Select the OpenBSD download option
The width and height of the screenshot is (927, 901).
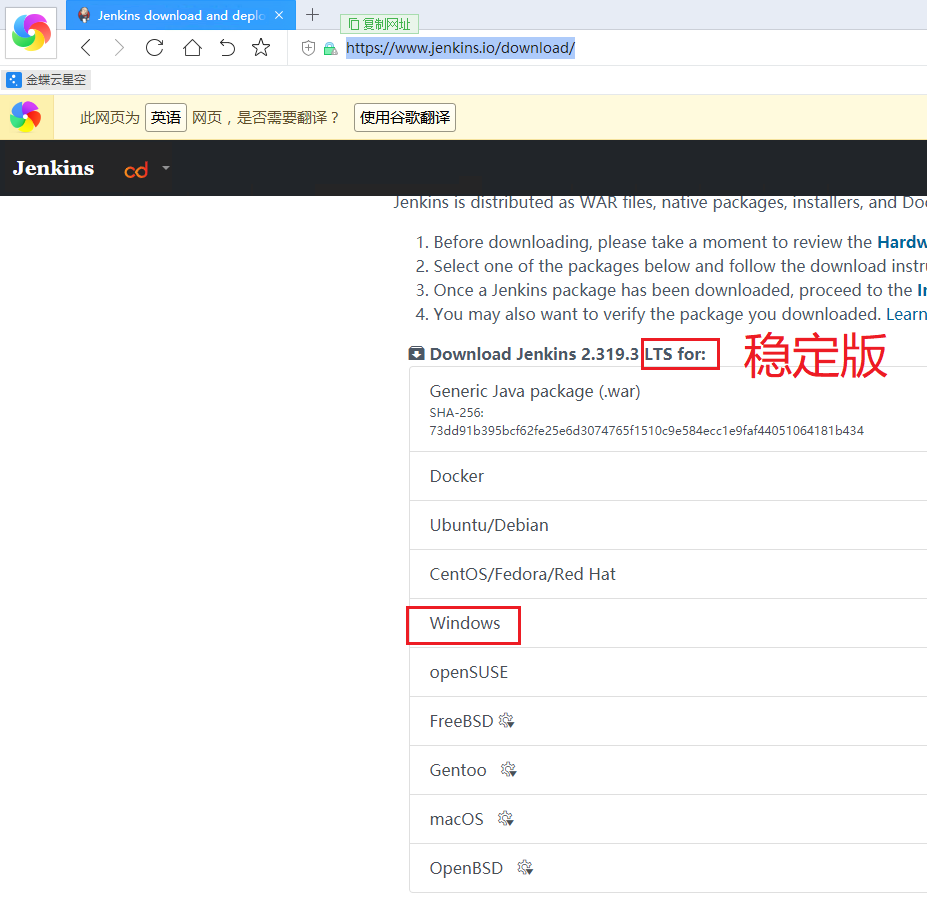[668, 868]
